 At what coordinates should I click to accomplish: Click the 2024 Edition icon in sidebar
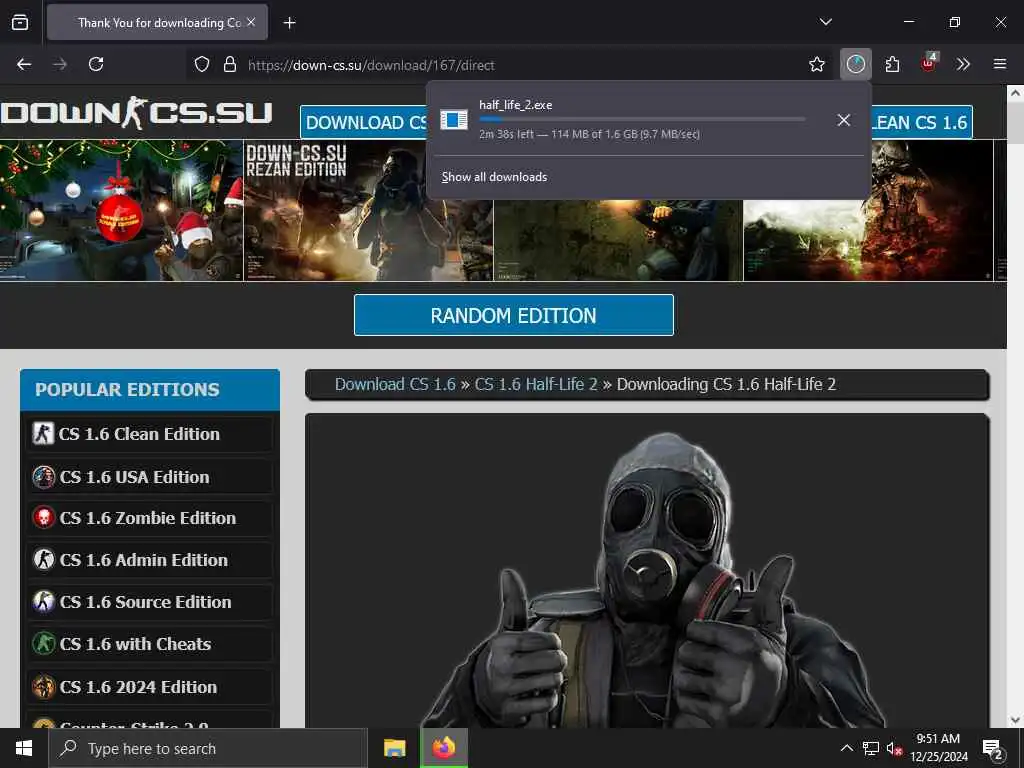44,687
